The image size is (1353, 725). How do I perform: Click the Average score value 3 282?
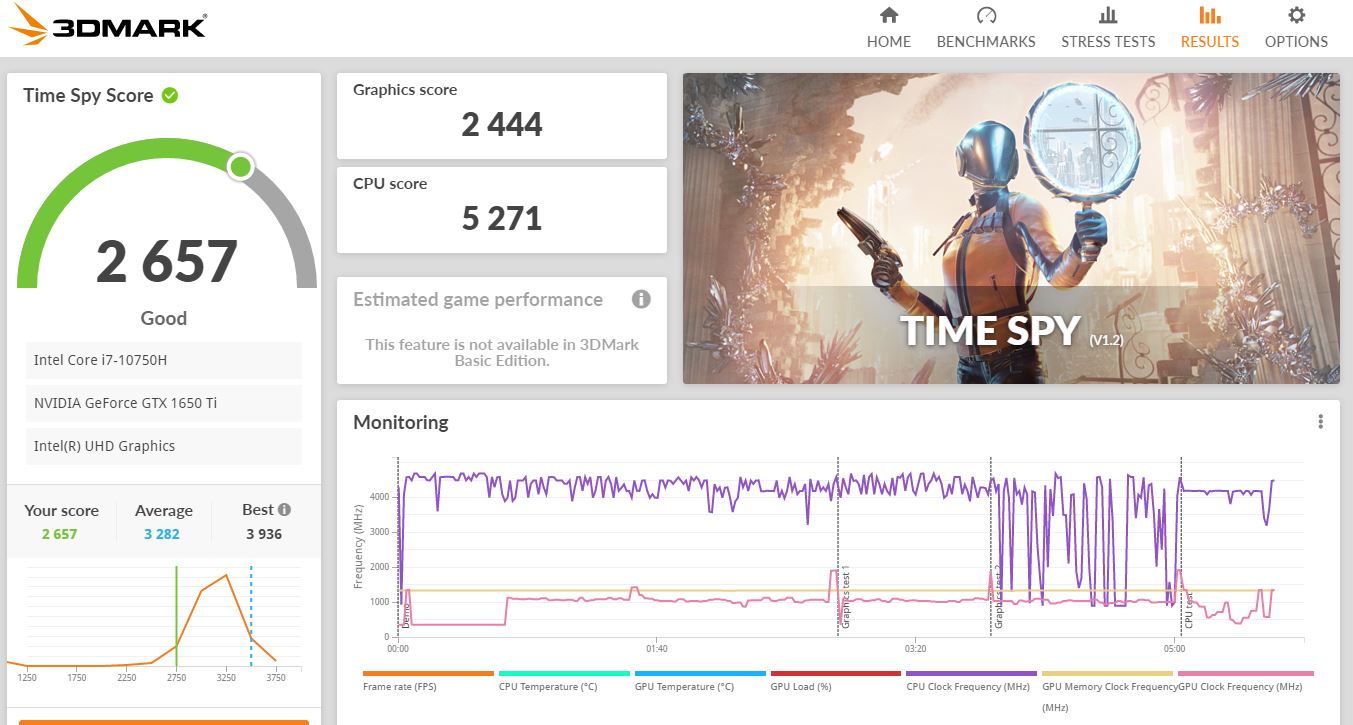coord(161,534)
